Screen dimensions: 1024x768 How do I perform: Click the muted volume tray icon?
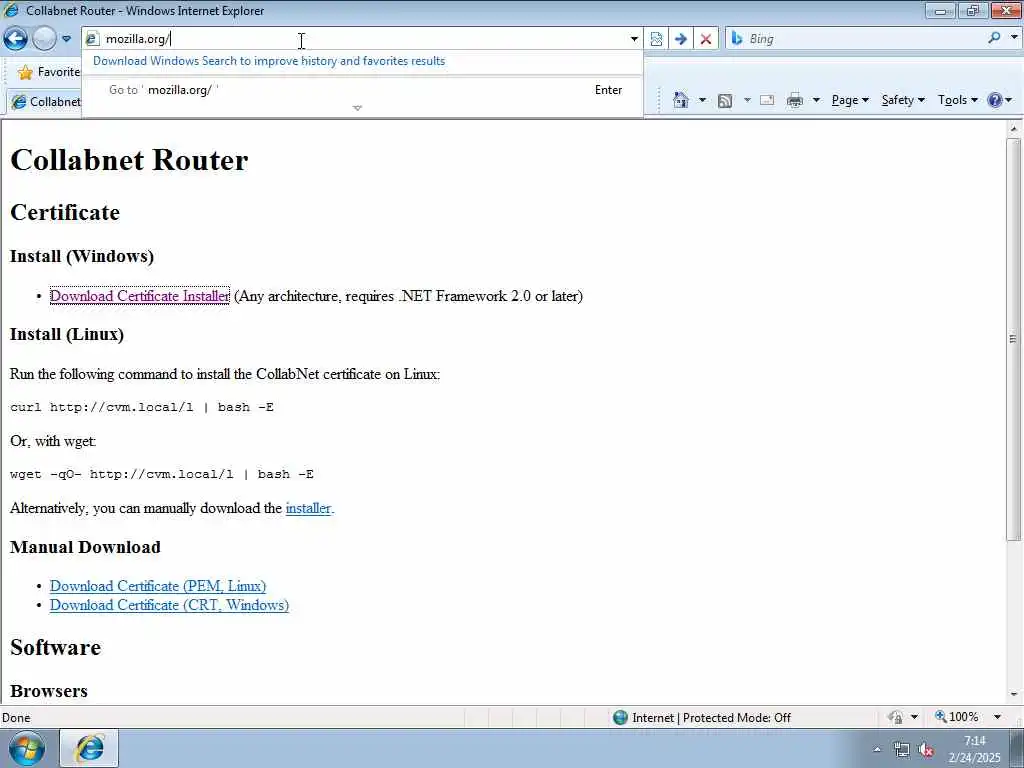point(926,750)
